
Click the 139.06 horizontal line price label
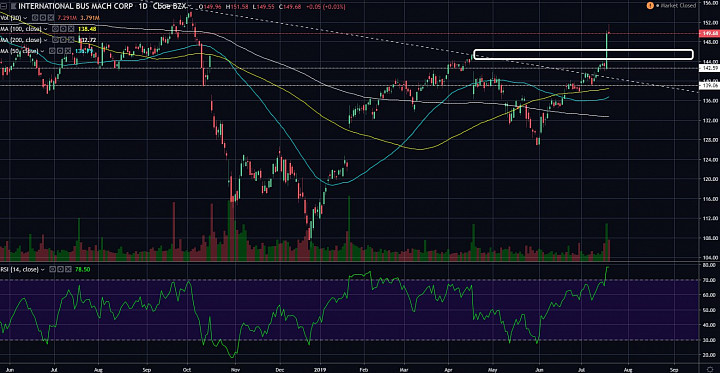[708, 85]
